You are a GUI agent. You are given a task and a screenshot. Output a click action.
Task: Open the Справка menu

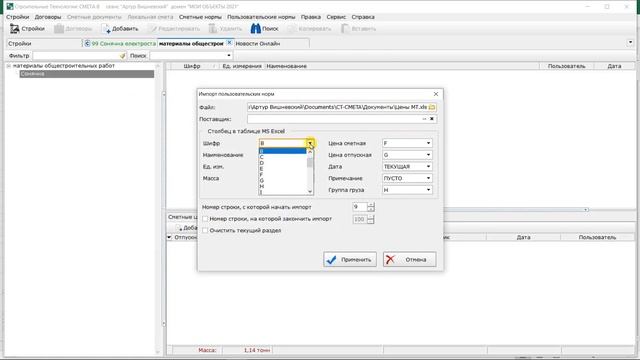pos(363,17)
